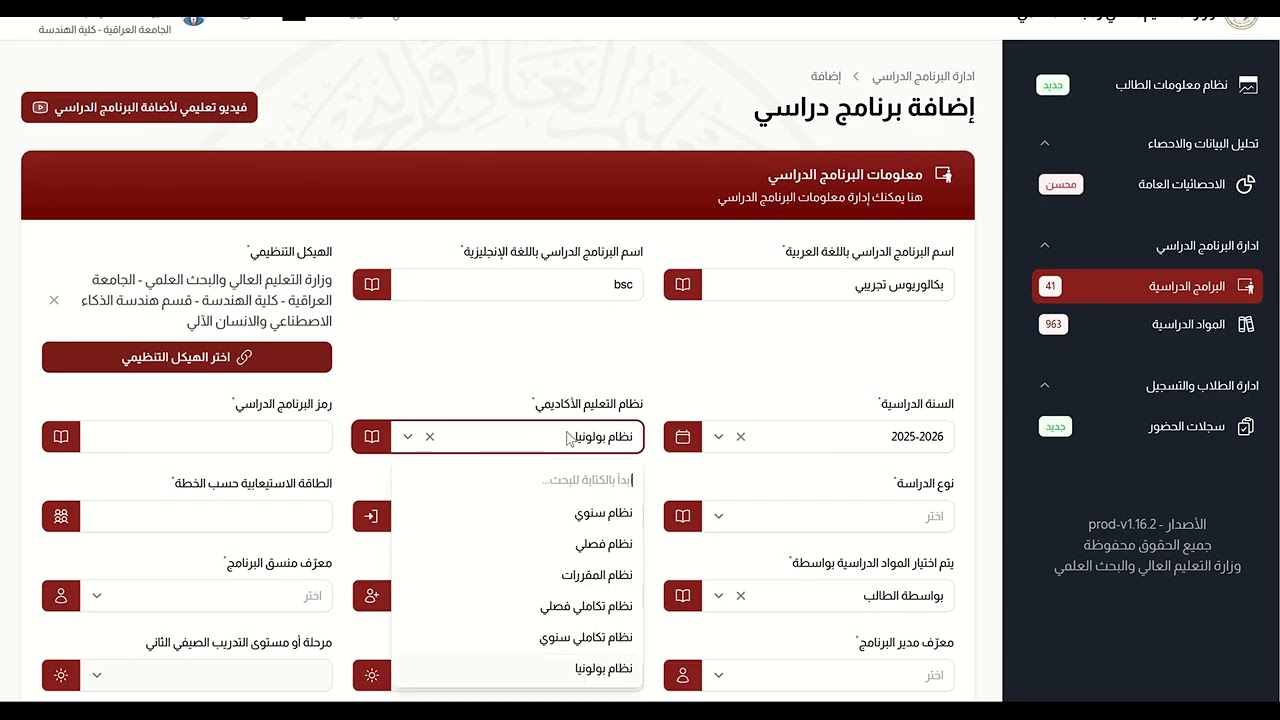Open نظام معلومات الطالب sidebar item

tap(1147, 85)
